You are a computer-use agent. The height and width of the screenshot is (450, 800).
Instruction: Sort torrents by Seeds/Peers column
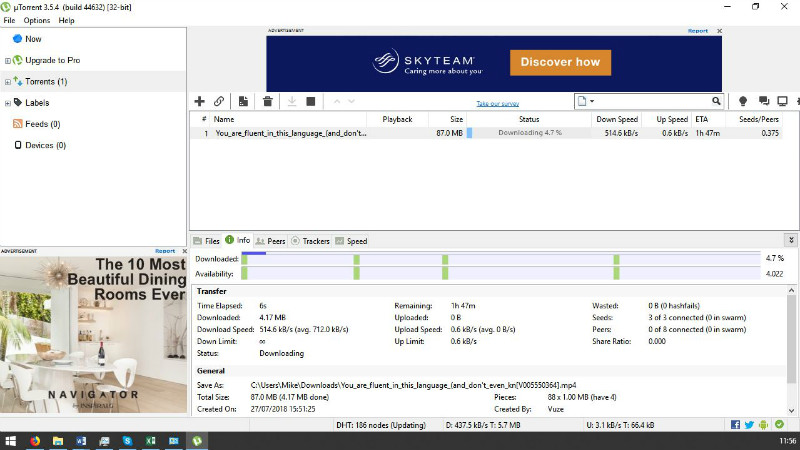pyautogui.click(x=753, y=119)
